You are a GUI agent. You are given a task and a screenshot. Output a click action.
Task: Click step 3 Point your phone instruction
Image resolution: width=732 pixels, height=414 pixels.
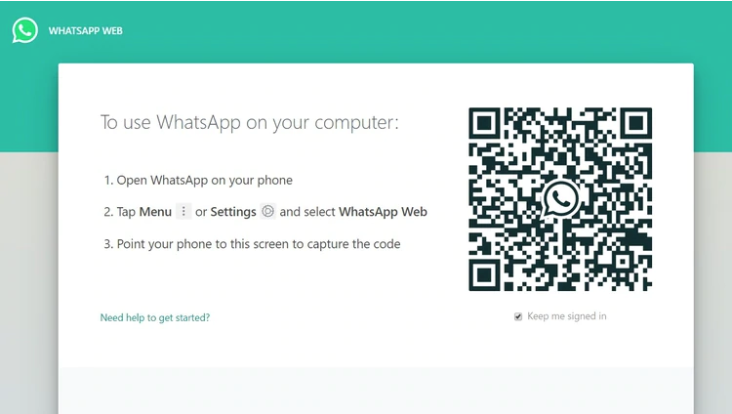[x=252, y=244]
